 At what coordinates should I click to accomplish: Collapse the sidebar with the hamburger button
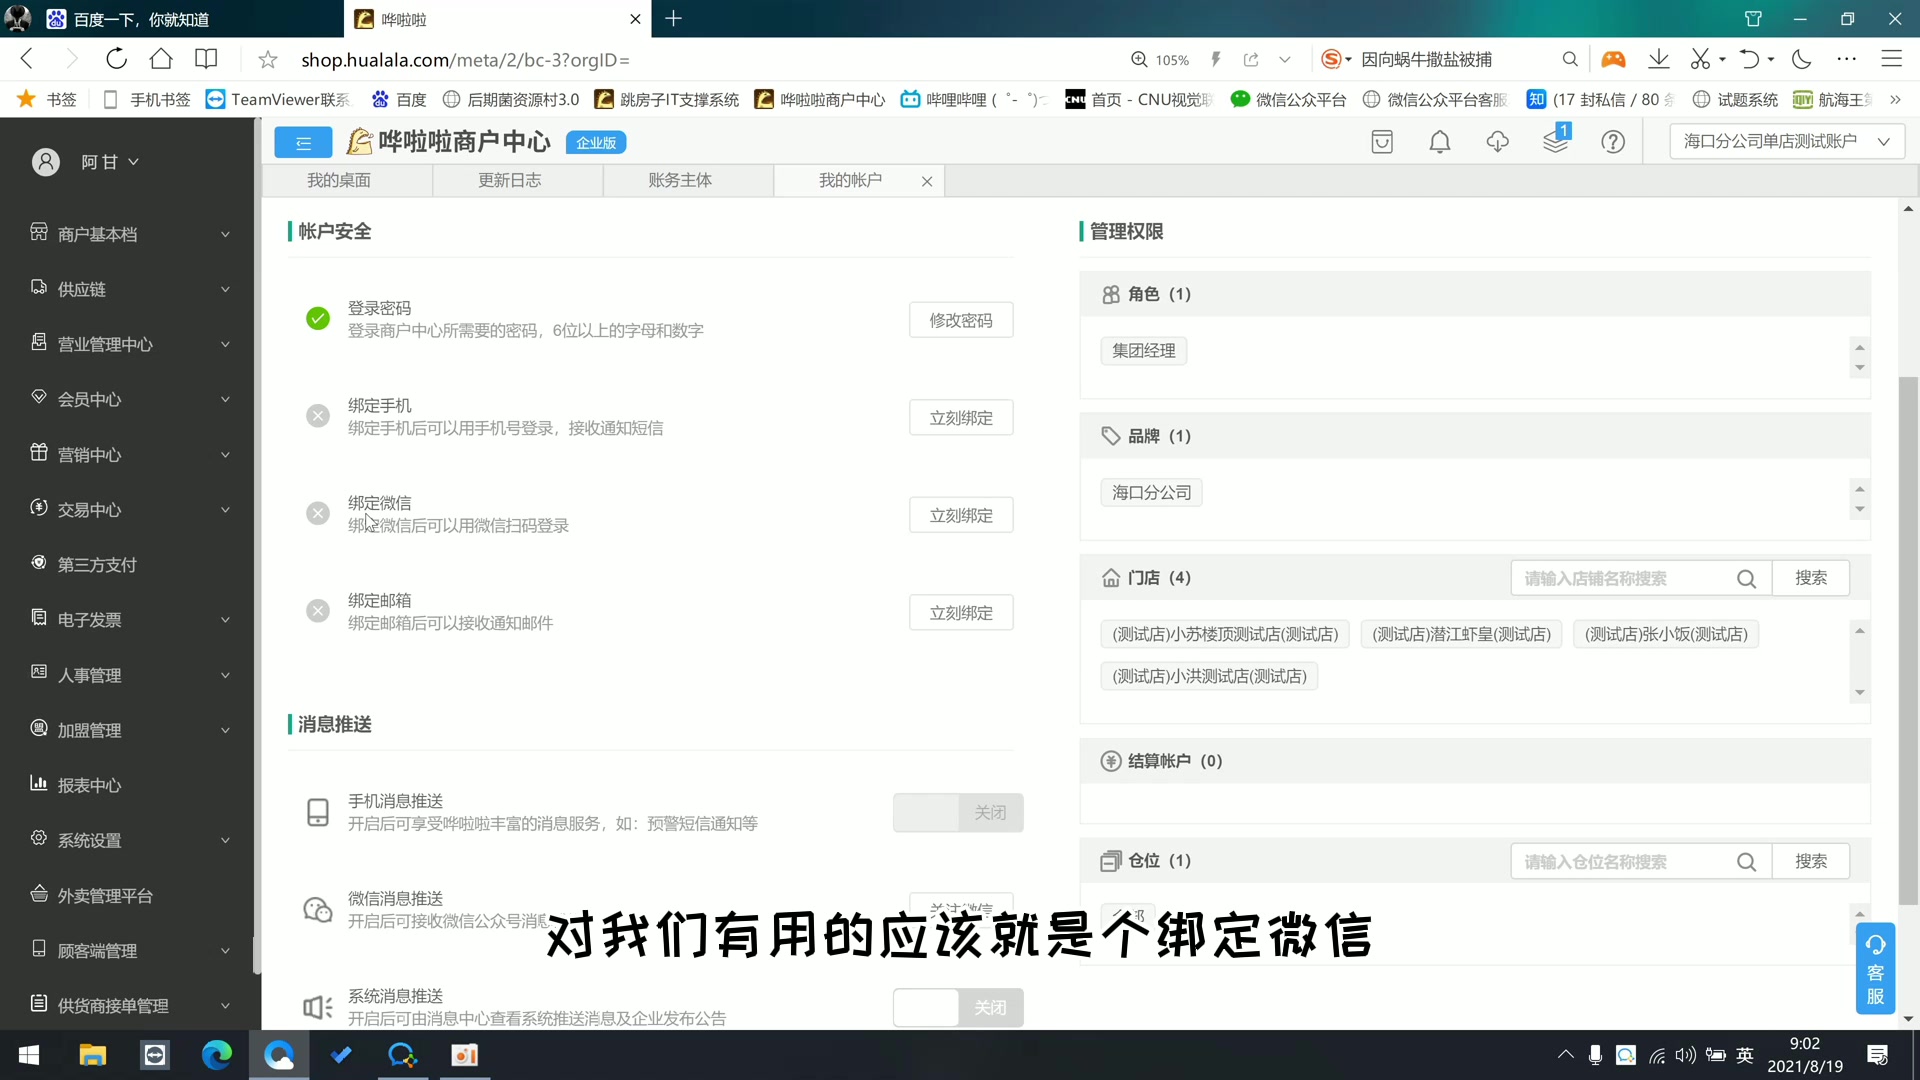[303, 143]
